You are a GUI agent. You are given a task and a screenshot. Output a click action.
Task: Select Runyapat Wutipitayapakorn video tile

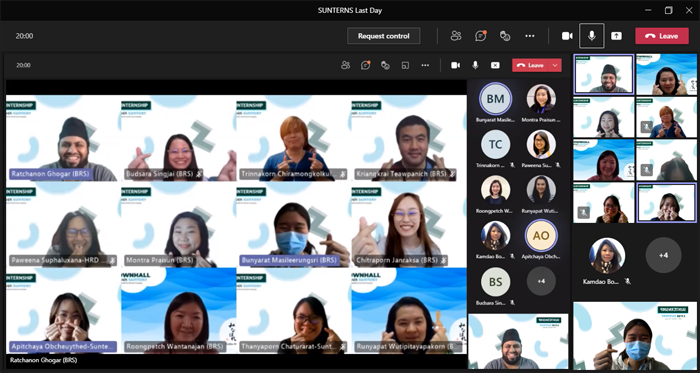click(409, 311)
